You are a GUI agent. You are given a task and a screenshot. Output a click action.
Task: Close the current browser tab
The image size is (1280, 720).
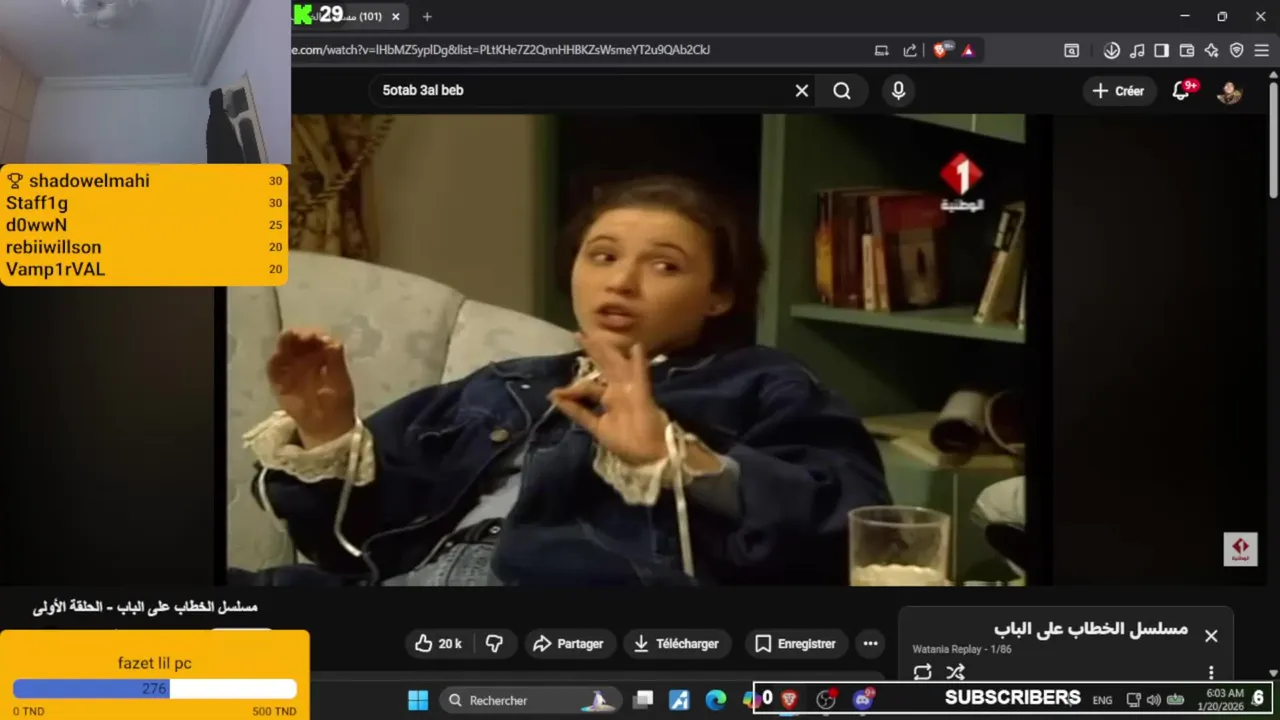point(396,16)
